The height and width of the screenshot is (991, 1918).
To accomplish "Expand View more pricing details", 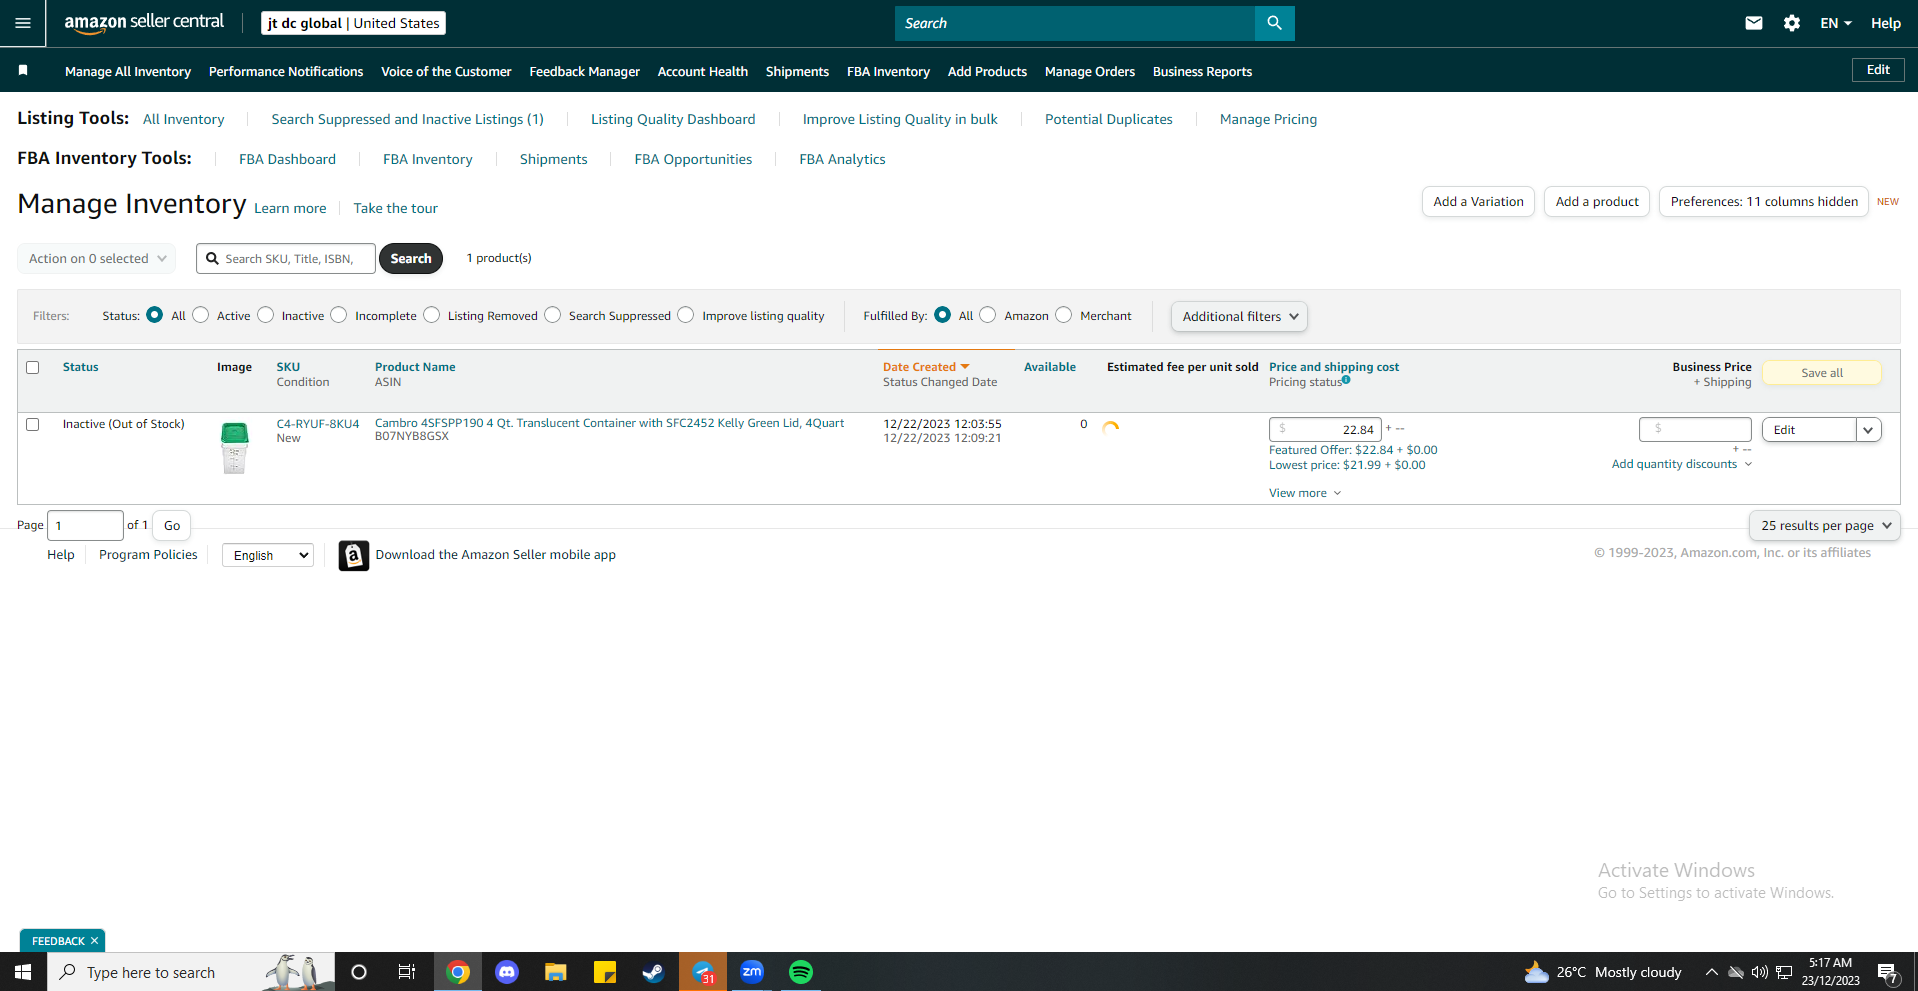I will (1305, 493).
